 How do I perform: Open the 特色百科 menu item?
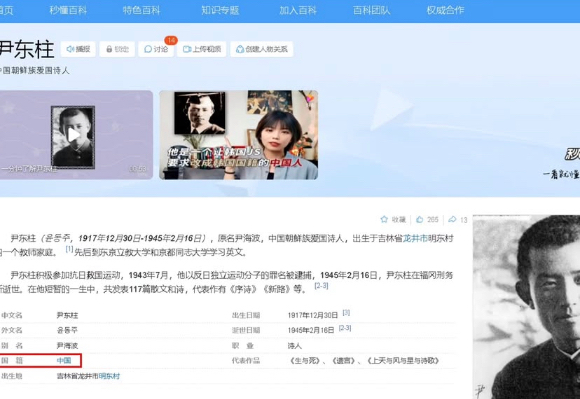pyautogui.click(x=141, y=10)
